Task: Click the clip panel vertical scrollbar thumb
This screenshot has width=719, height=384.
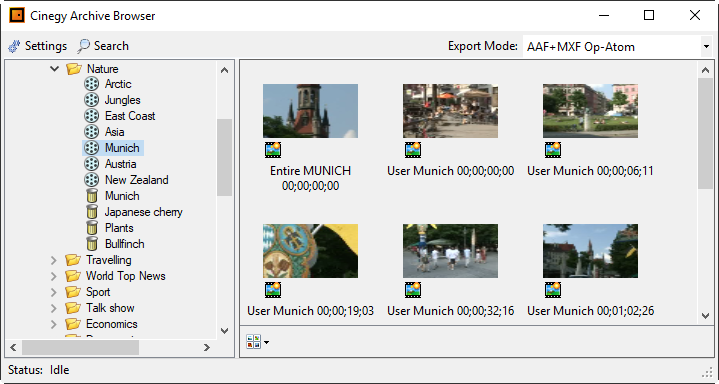Action: coord(705,133)
